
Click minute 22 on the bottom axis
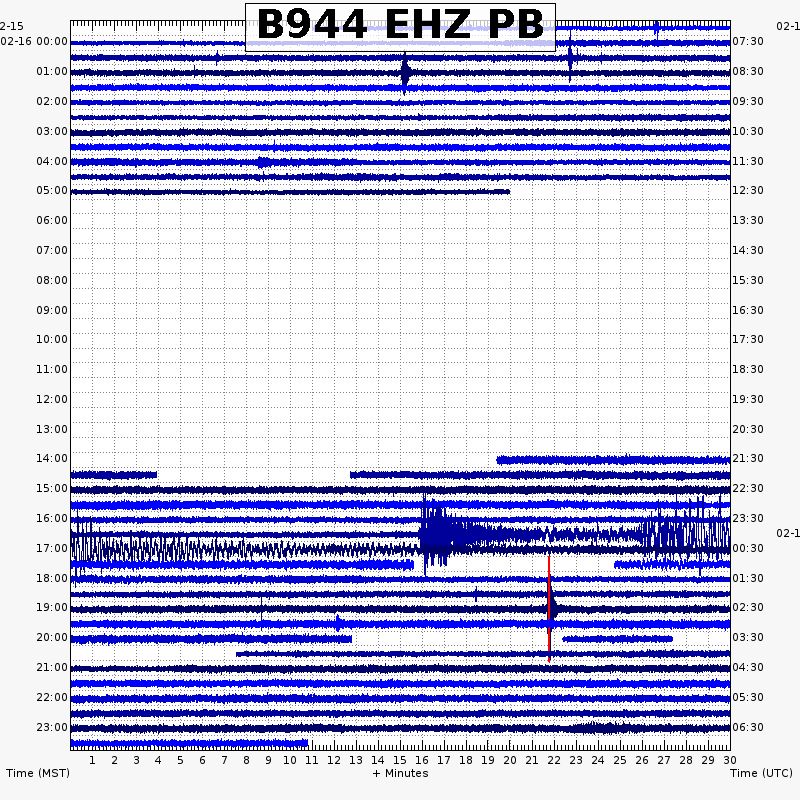[554, 760]
